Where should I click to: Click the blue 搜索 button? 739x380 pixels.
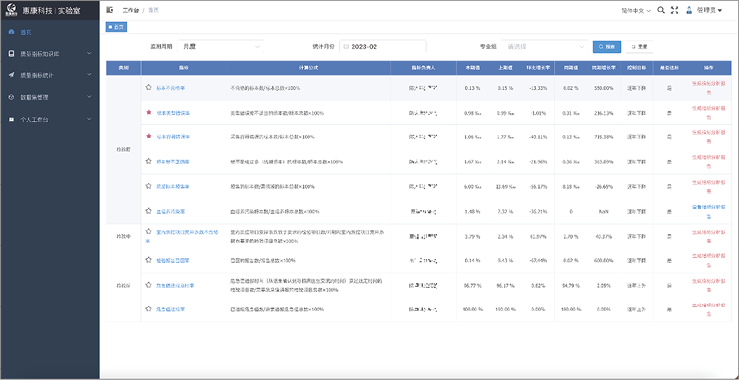(x=607, y=47)
